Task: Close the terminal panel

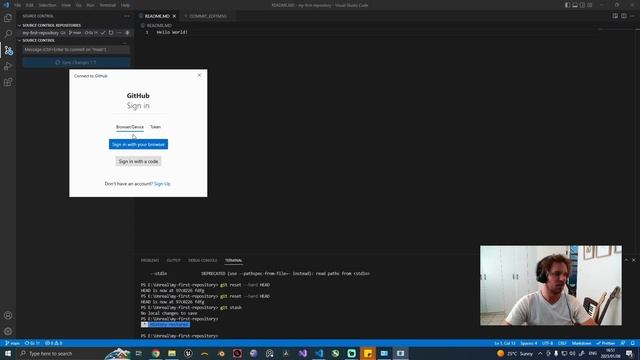Action: pos(634,260)
